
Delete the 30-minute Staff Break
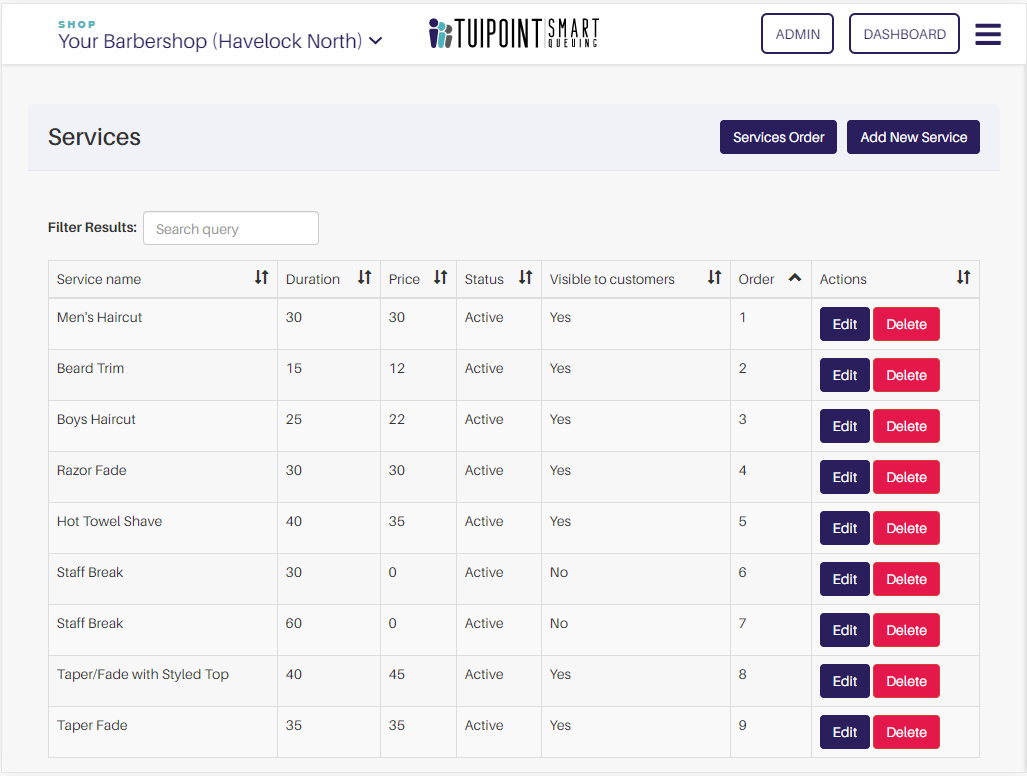[906, 580]
